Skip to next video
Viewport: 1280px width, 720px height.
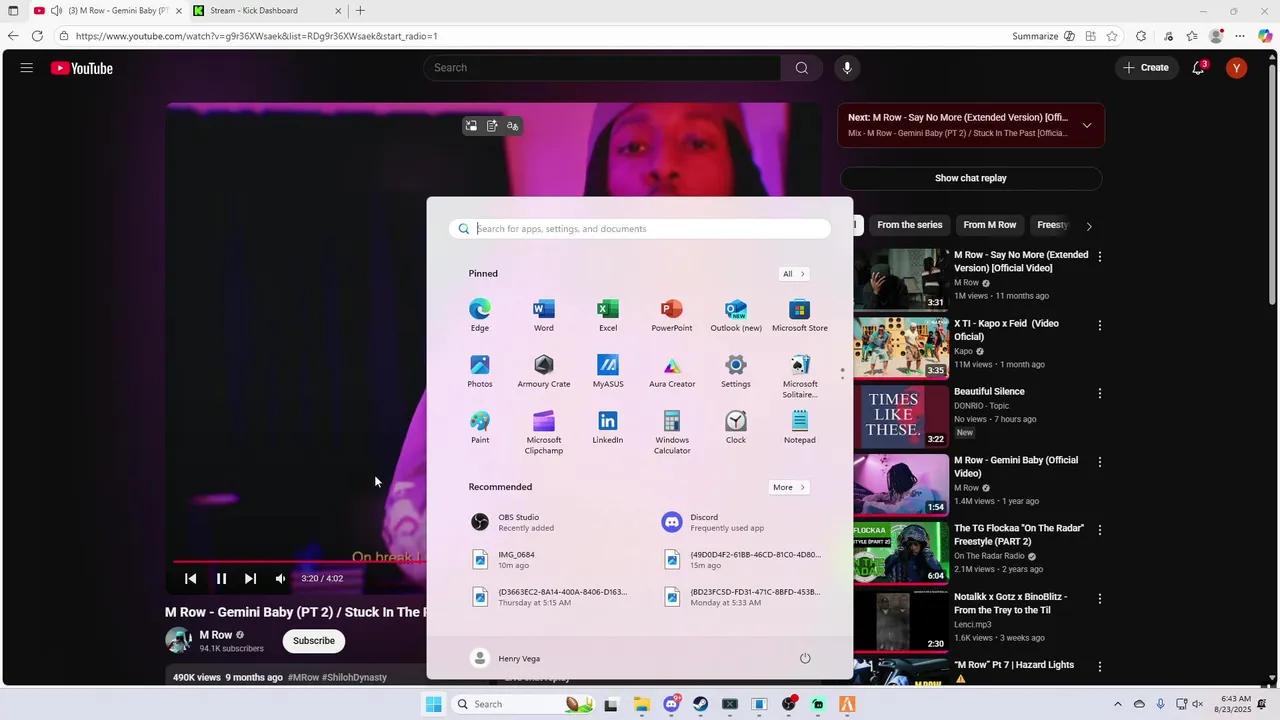(251, 578)
